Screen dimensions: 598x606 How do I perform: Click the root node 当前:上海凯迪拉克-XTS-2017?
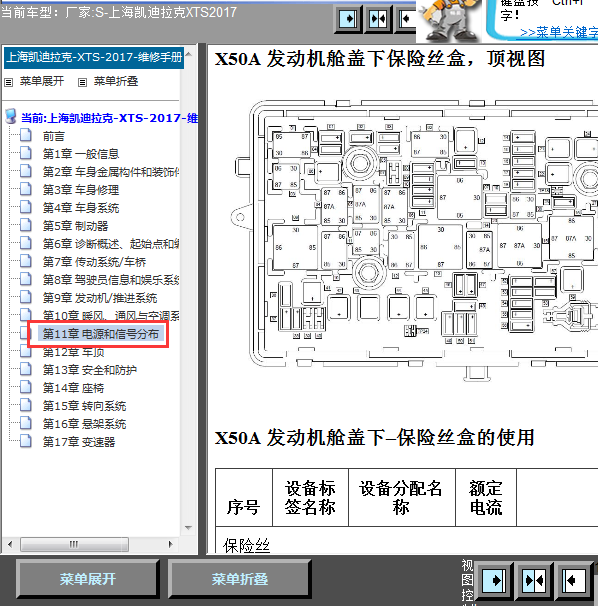(109, 117)
